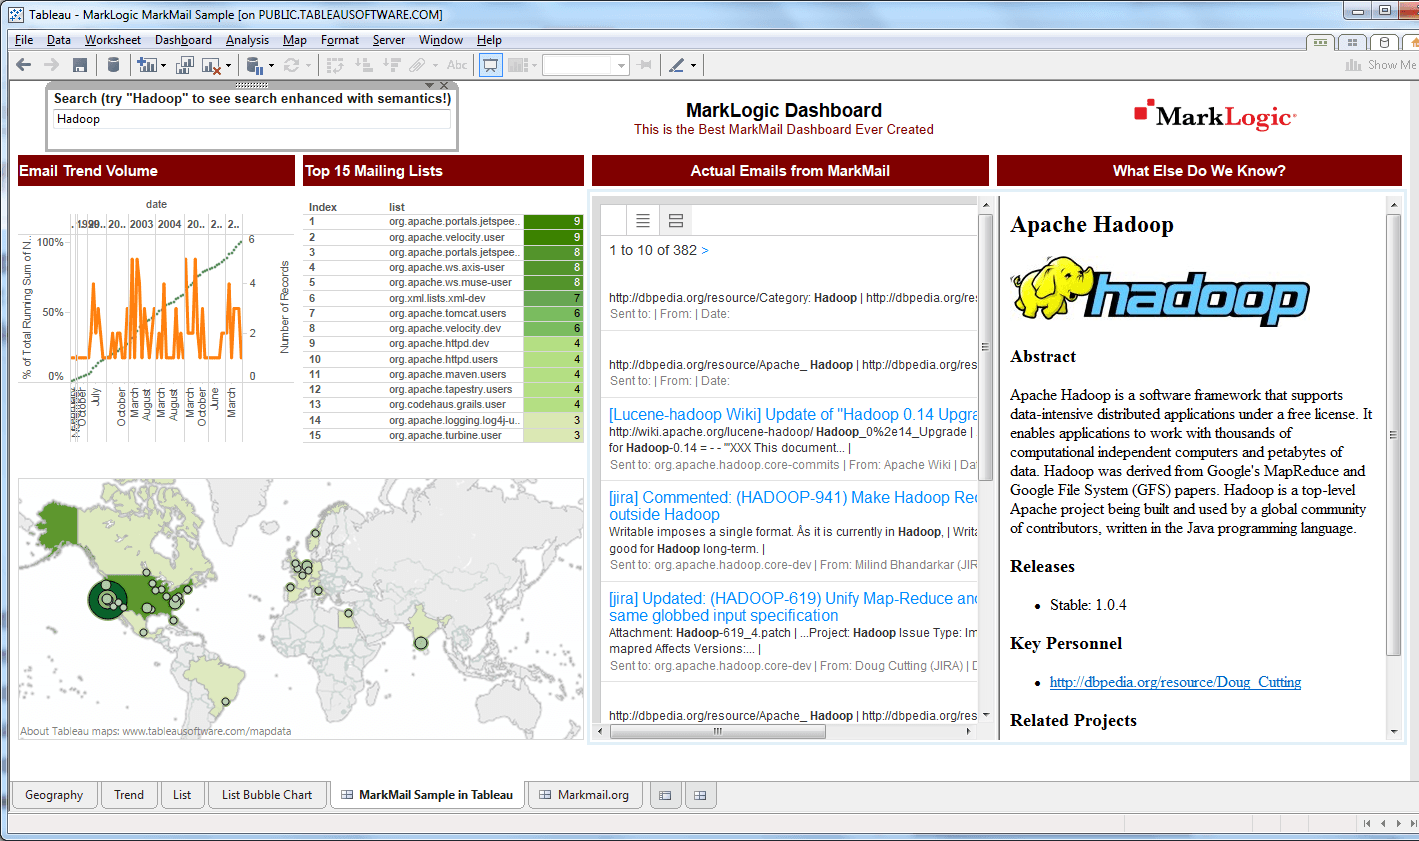This screenshot has width=1419, height=841.
Task: Click the Run Update refresh icon
Action: [x=292, y=65]
